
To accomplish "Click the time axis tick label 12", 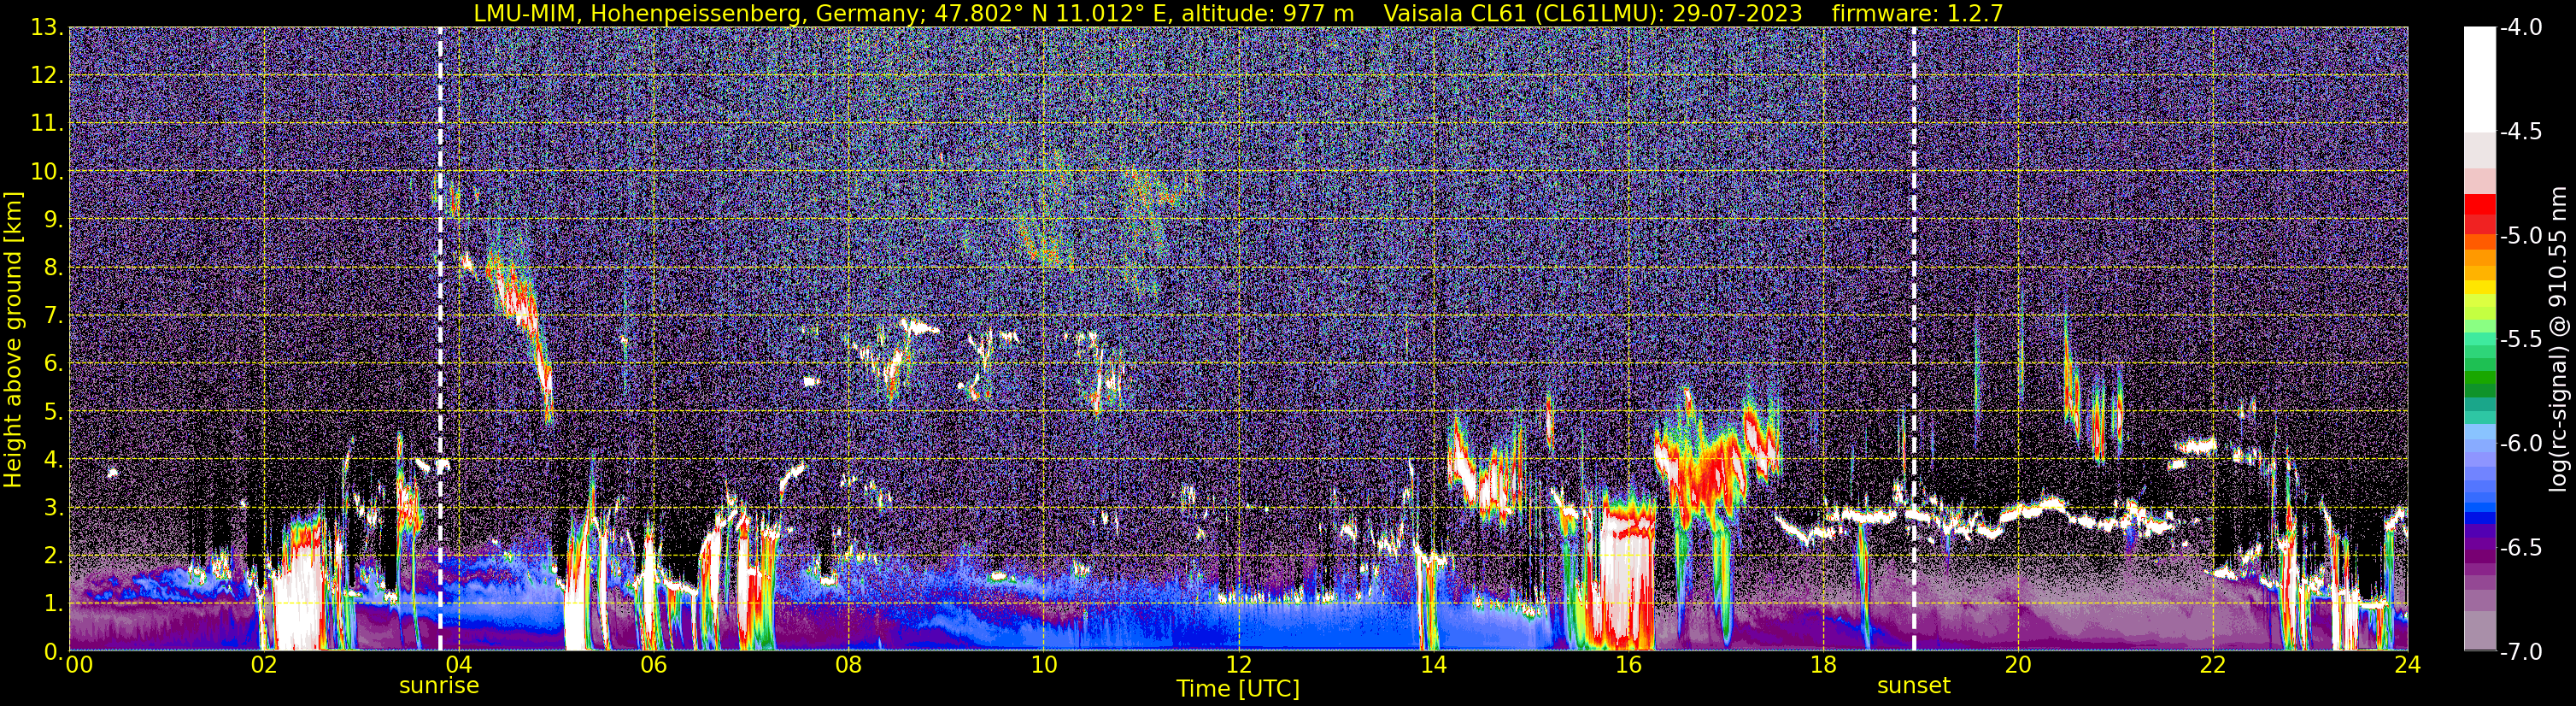I will [x=1238, y=666].
